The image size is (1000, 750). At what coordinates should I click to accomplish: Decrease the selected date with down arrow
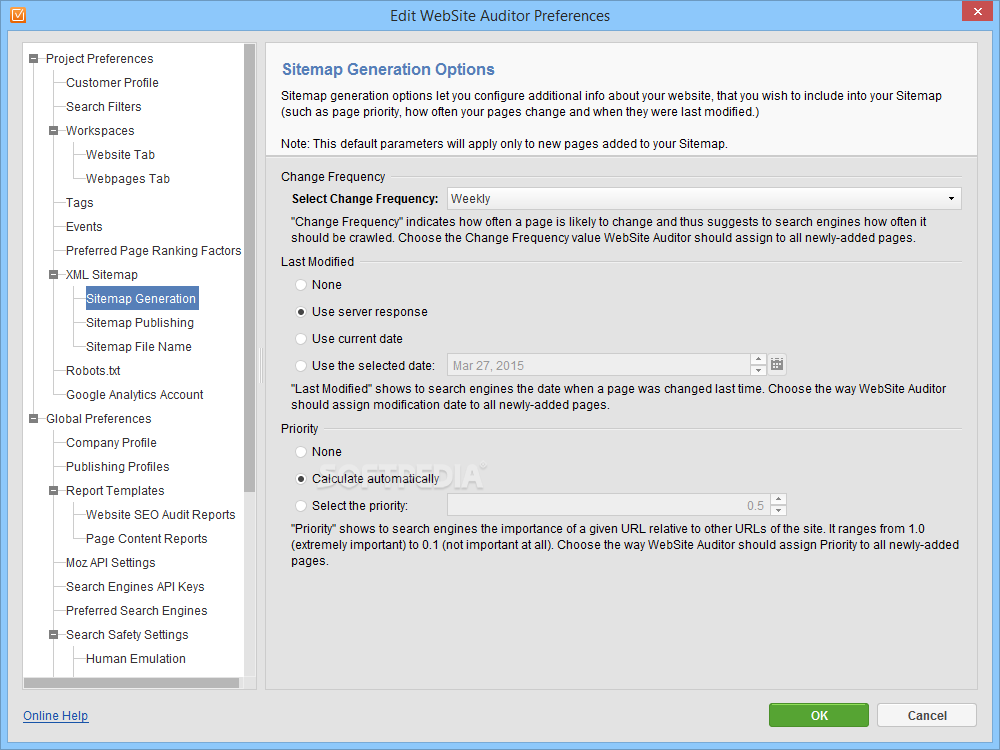click(758, 371)
